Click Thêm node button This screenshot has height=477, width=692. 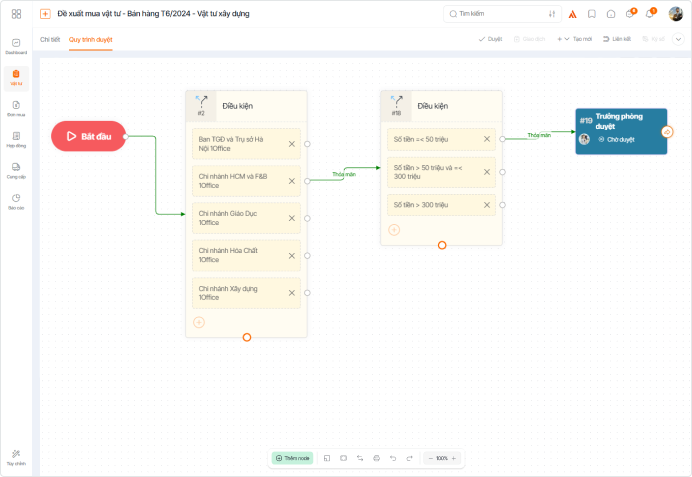pos(292,458)
